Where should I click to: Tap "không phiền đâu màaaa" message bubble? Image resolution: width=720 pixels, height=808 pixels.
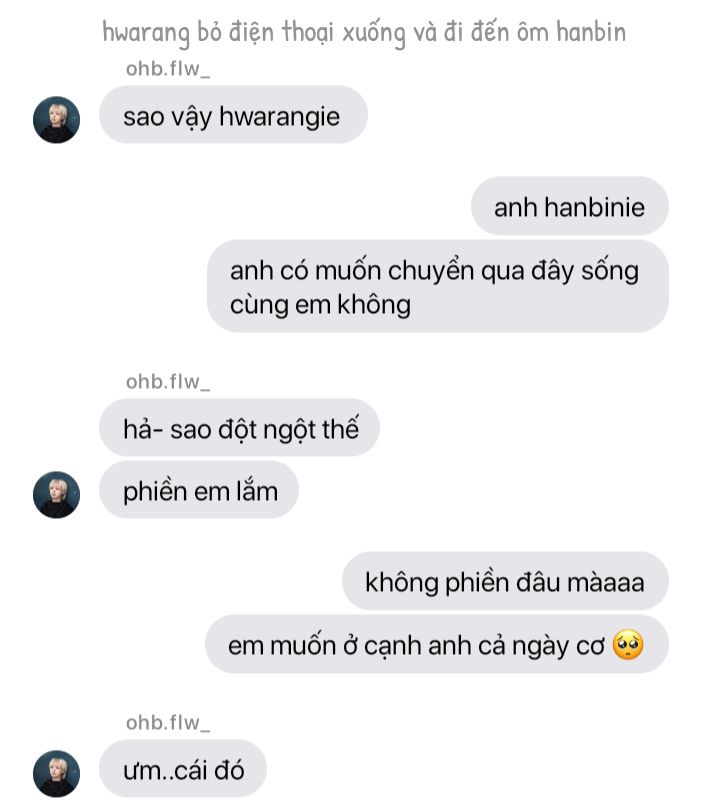tap(505, 581)
